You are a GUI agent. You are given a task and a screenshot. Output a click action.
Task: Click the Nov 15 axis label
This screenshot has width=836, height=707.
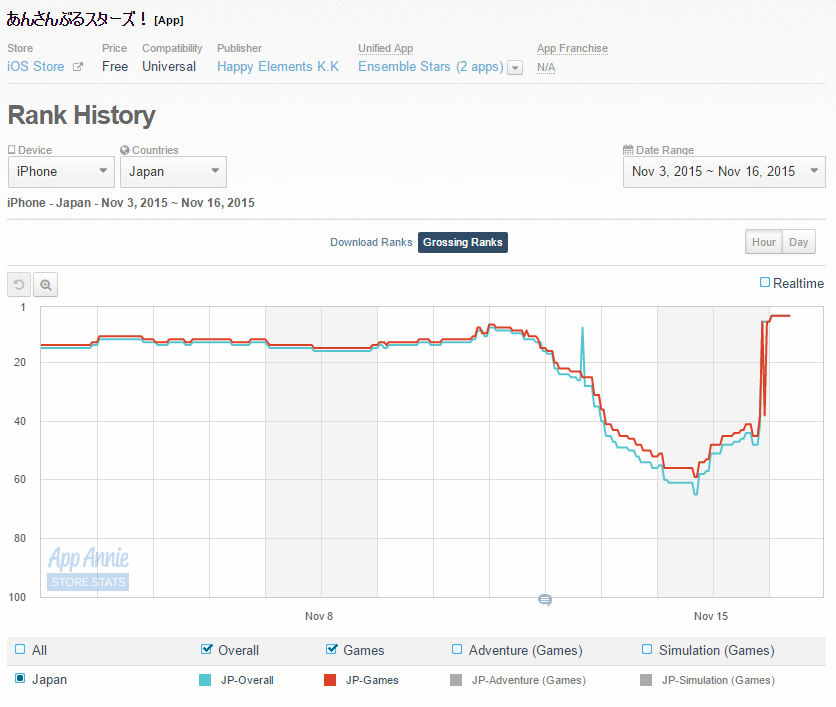711,616
